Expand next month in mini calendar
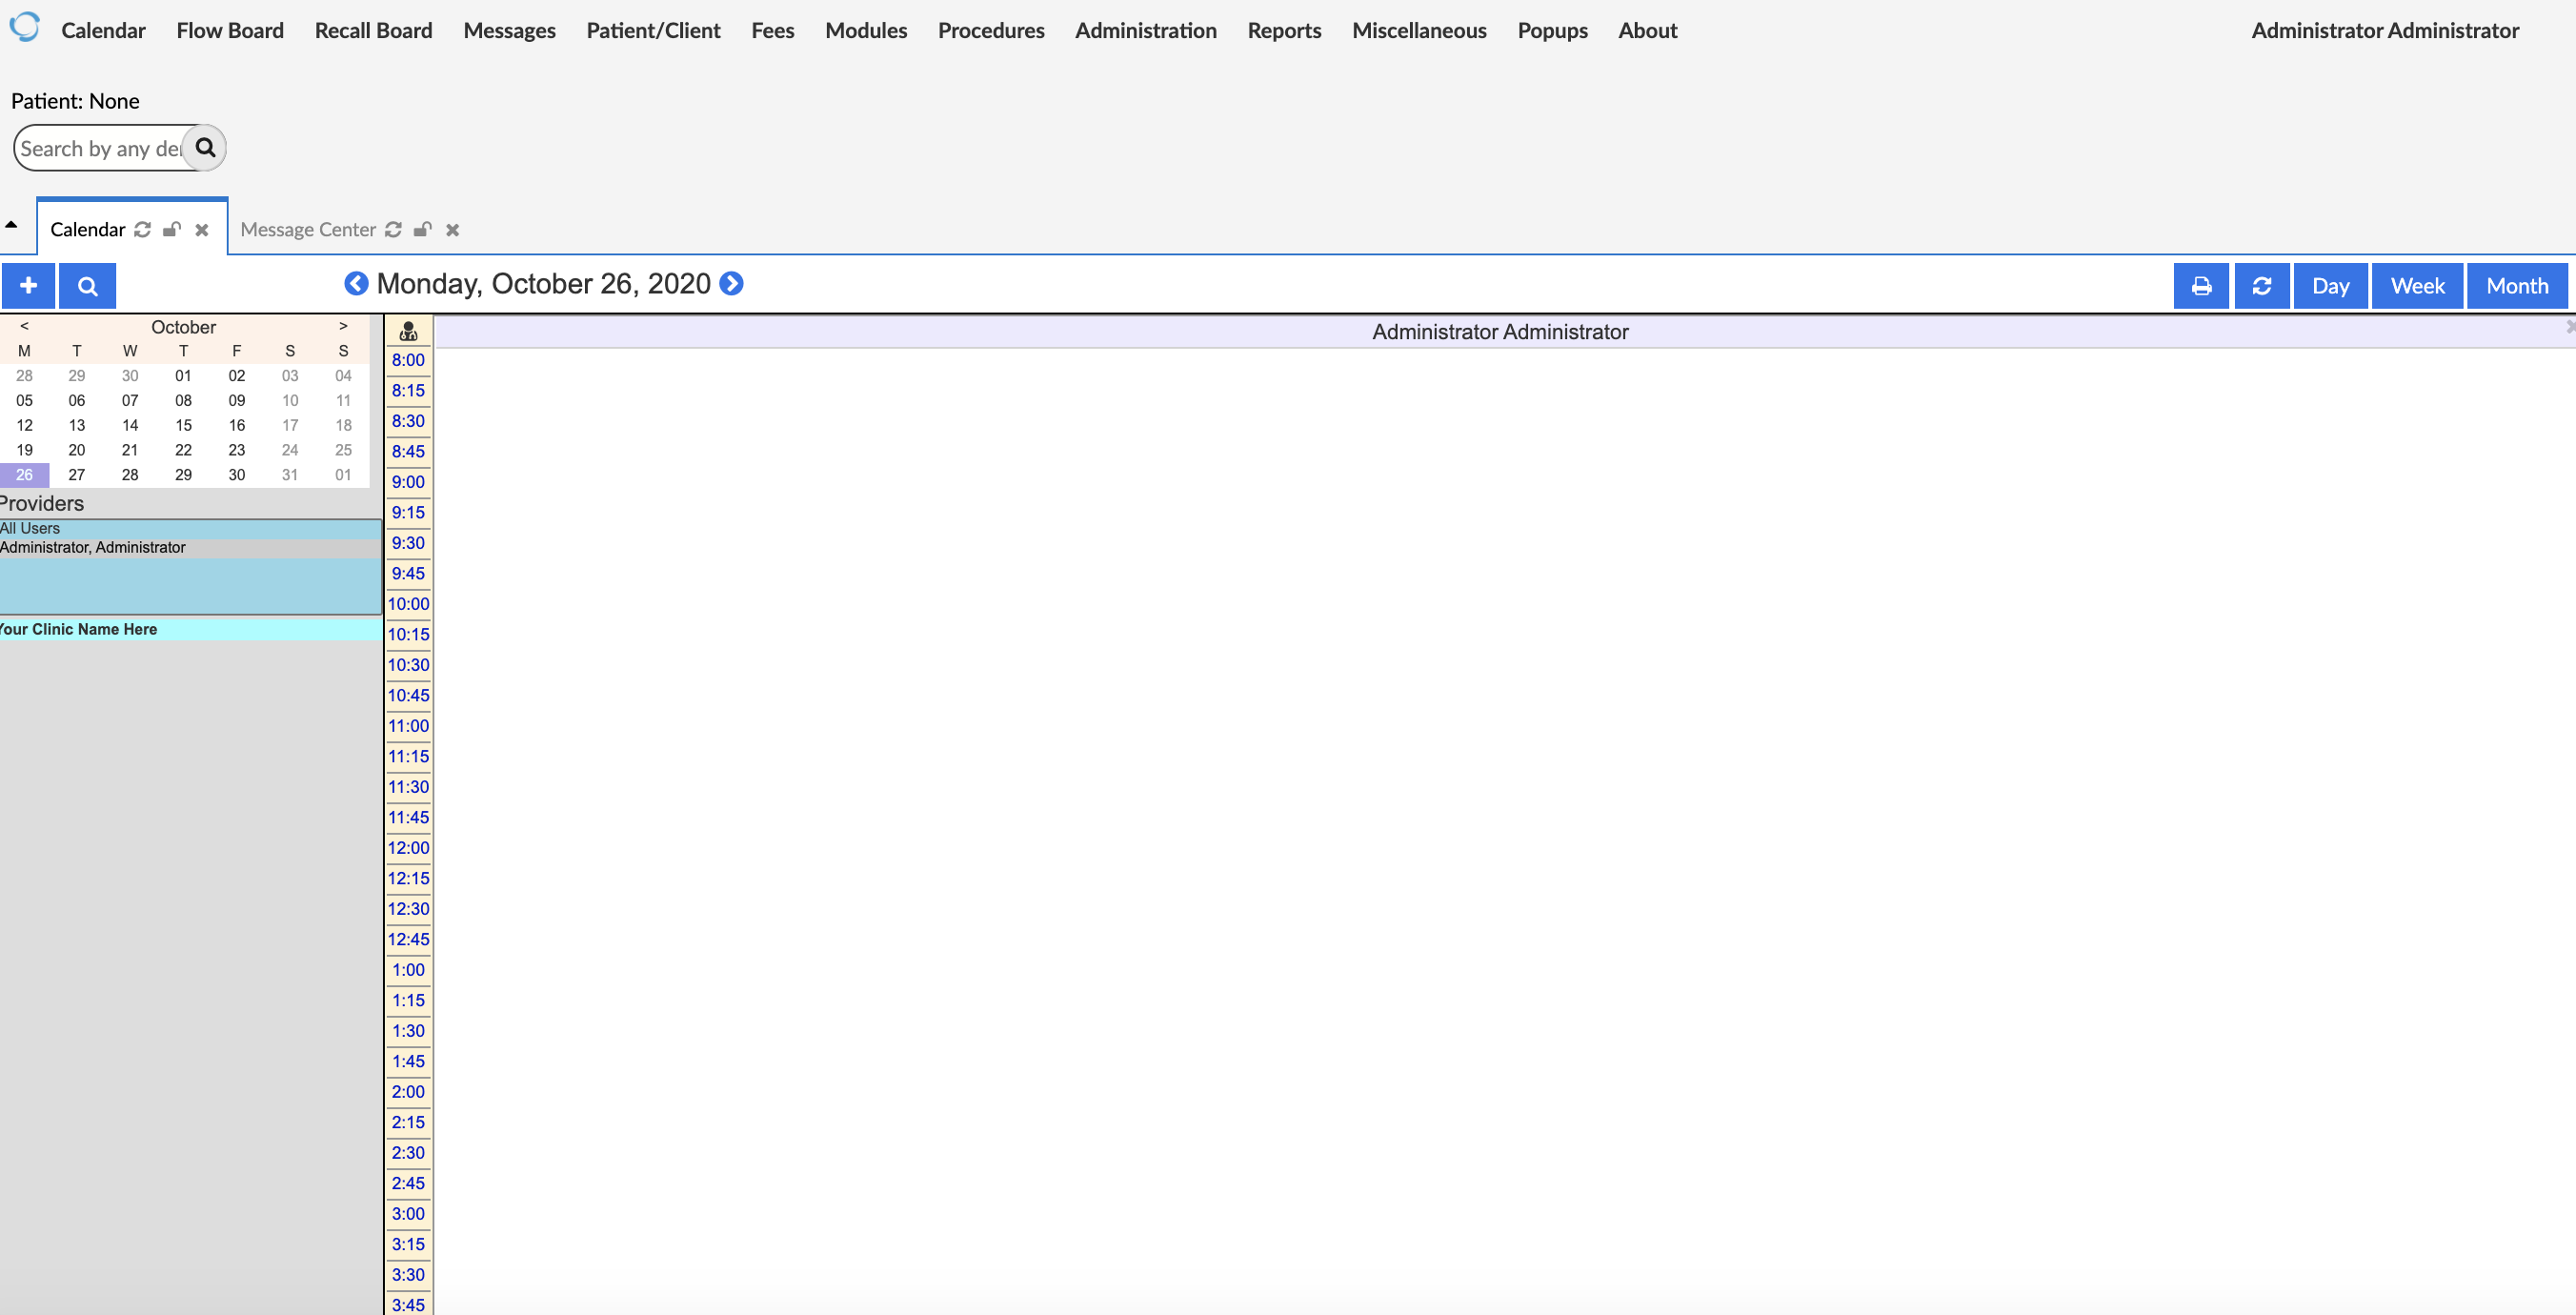The height and width of the screenshot is (1315, 2576). [342, 327]
